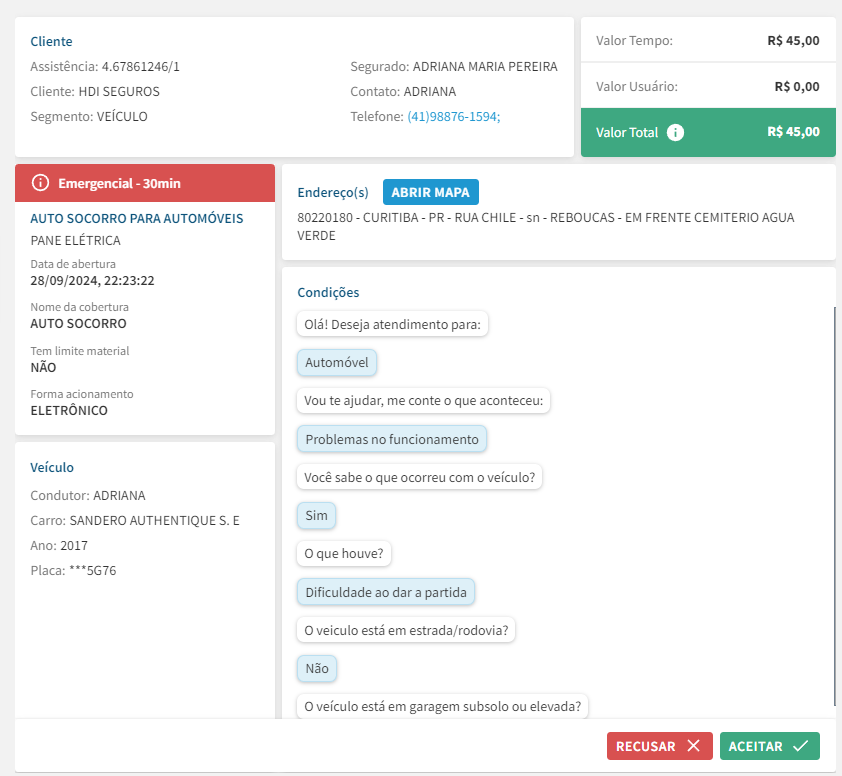842x776 pixels.
Task: Click the checkmark icon on ACEITAR button
Action: coord(800,746)
